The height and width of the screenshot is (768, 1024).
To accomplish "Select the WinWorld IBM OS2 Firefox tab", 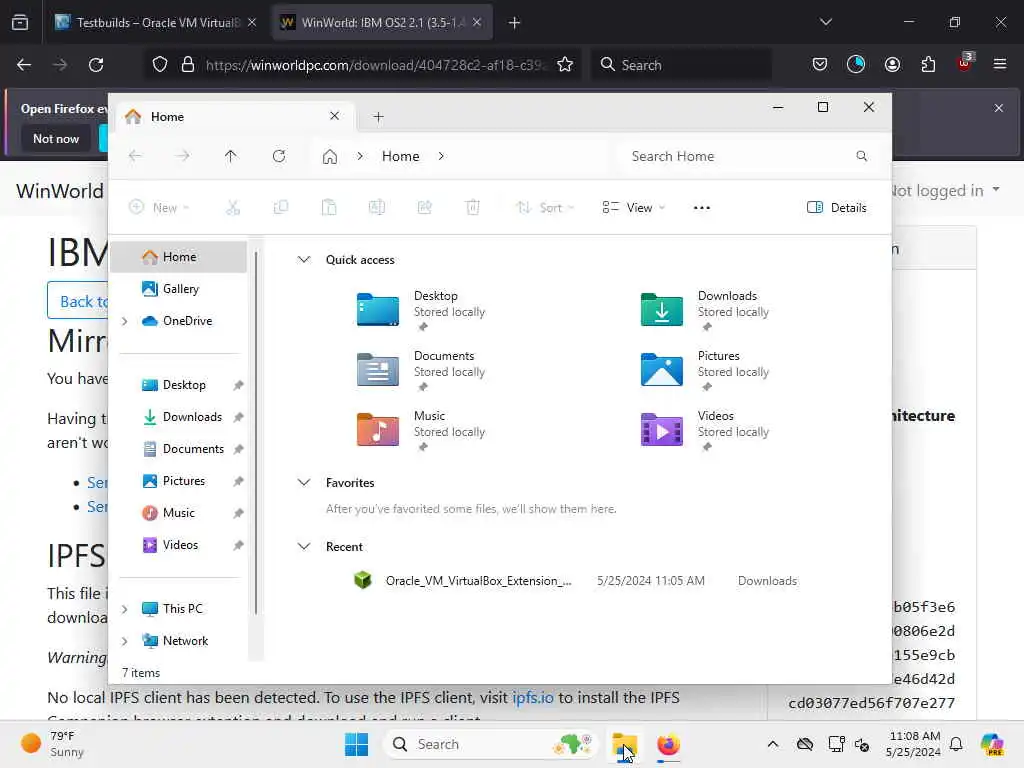I will (x=382, y=22).
